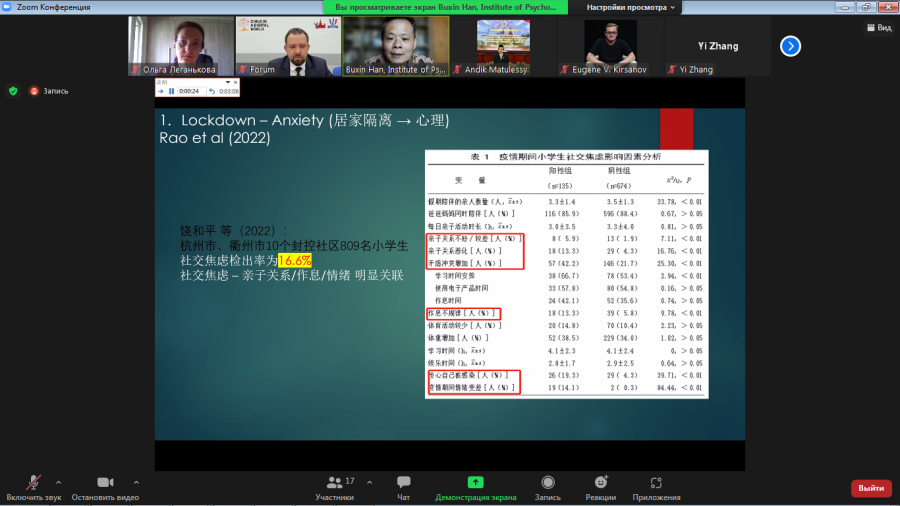Expand audio options arrow beside microphone
Screen dimensions: 900x506
[59, 482]
